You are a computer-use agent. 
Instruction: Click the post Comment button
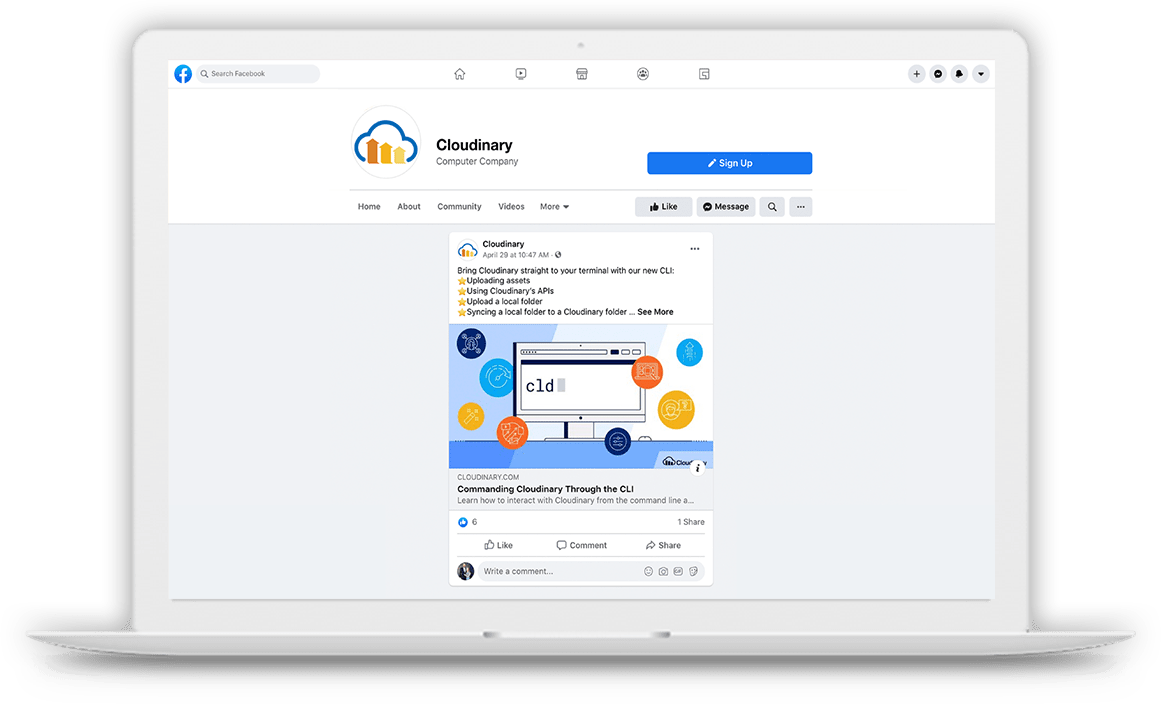click(x=581, y=546)
